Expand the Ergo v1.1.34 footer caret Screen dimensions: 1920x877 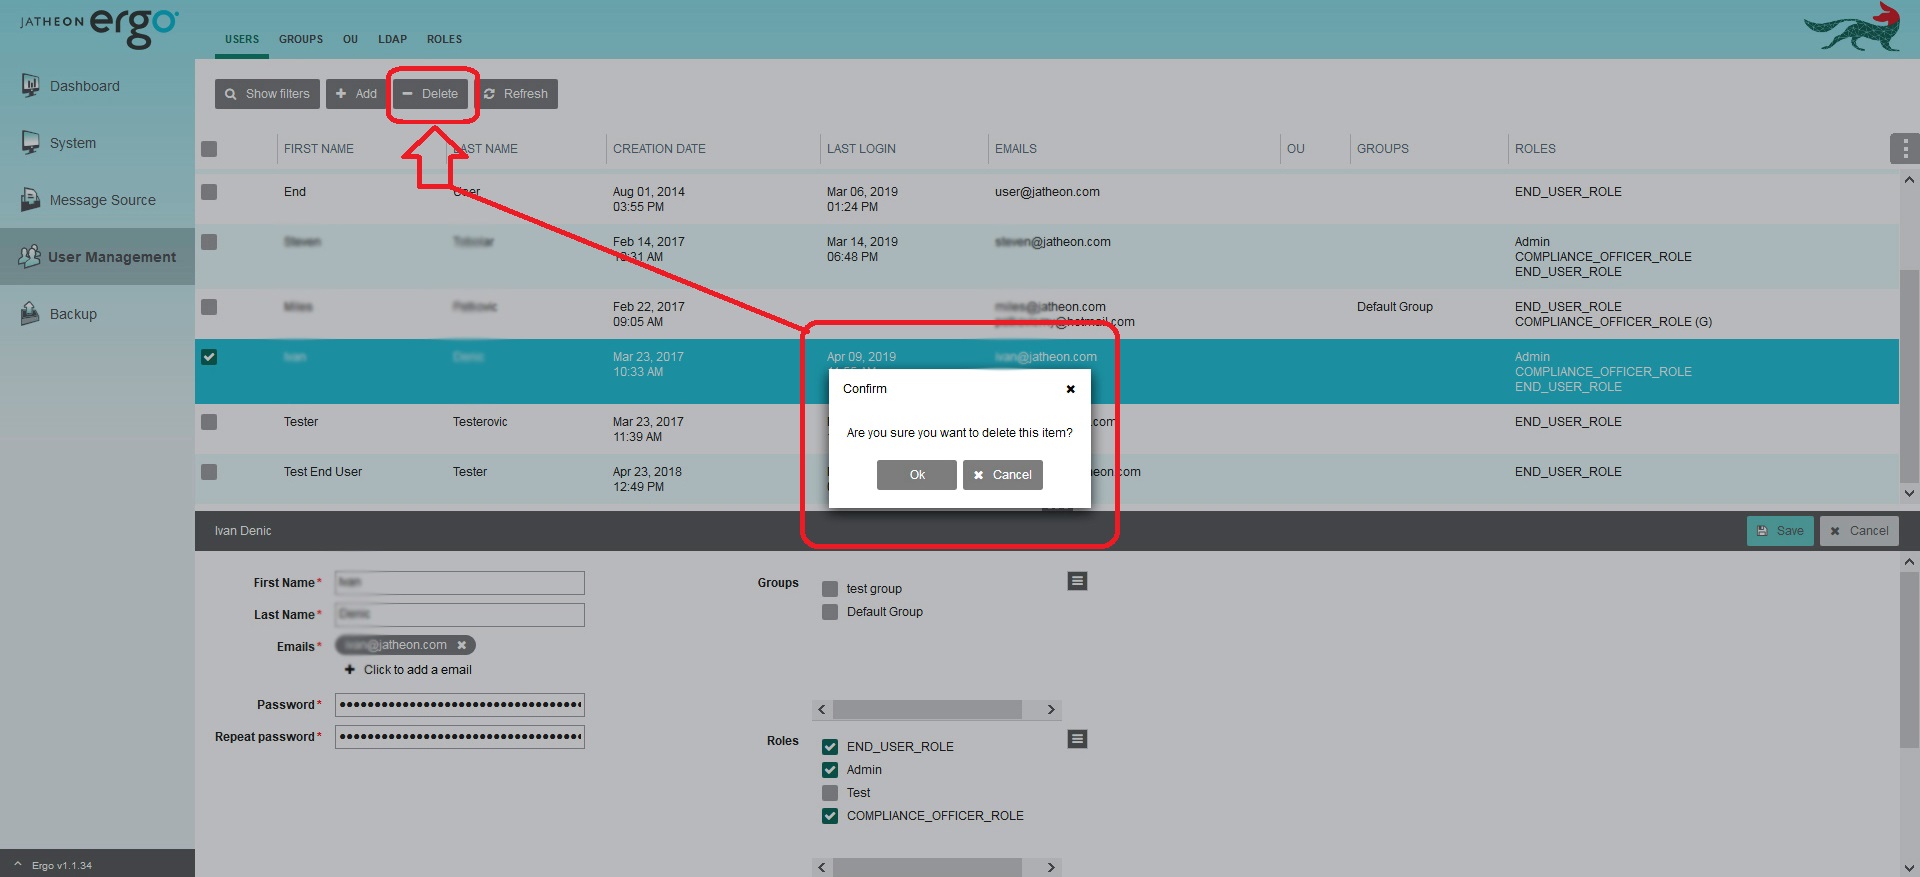pos(17,865)
